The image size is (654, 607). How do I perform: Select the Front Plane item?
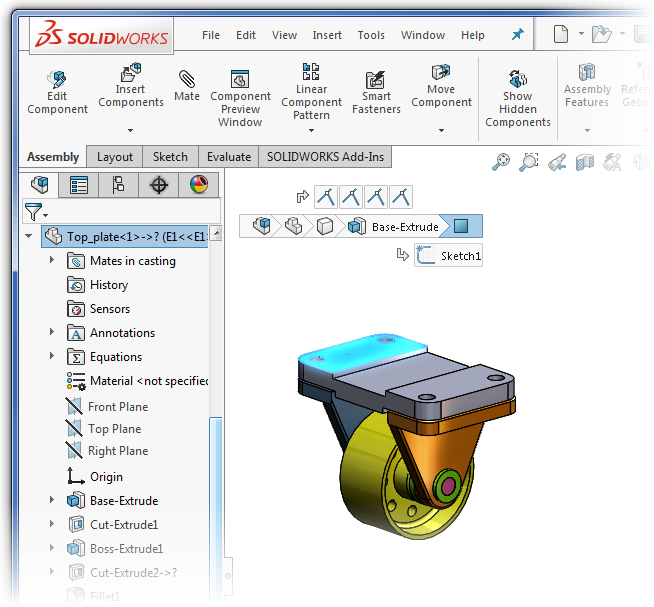[117, 407]
